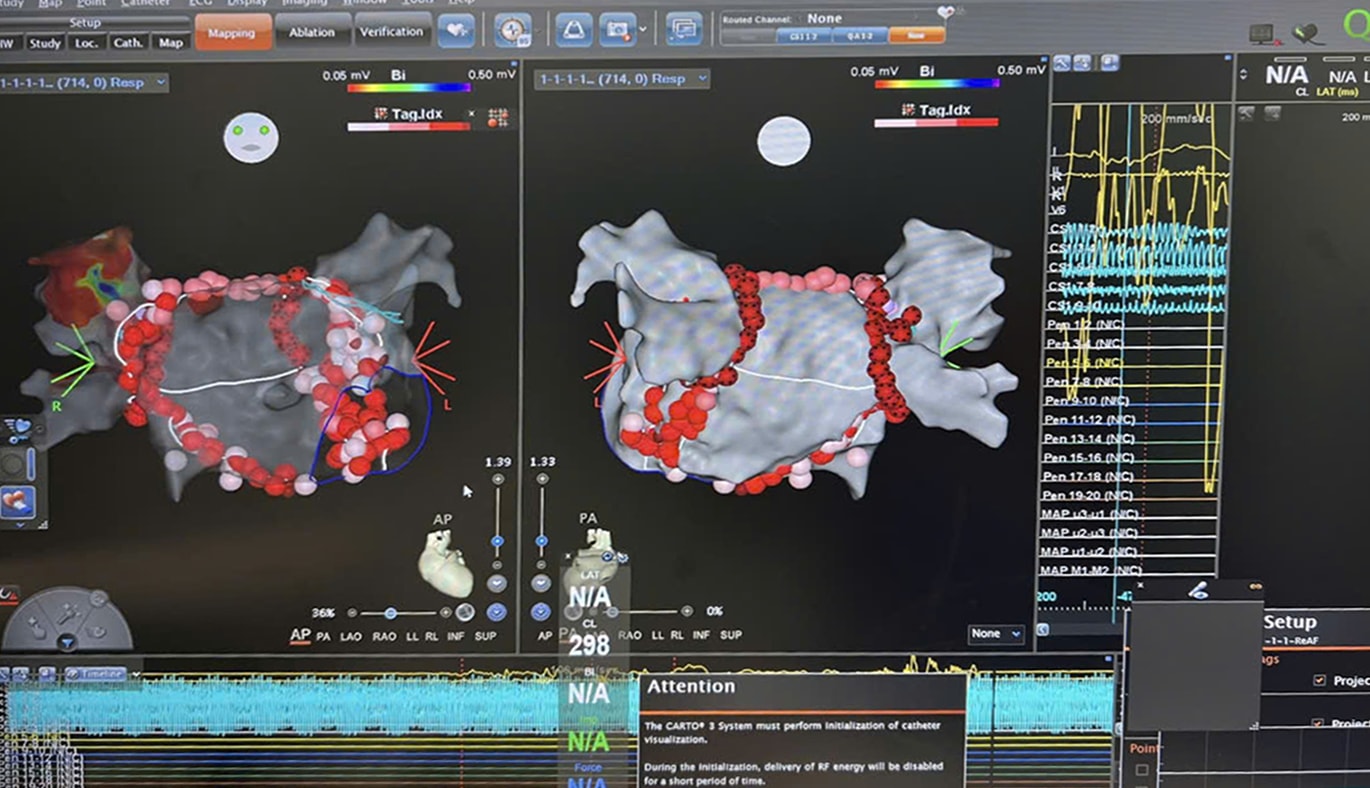Screen dimensions: 1370x788
Task: Open the None dropdown below right map
Action: [x=997, y=634]
